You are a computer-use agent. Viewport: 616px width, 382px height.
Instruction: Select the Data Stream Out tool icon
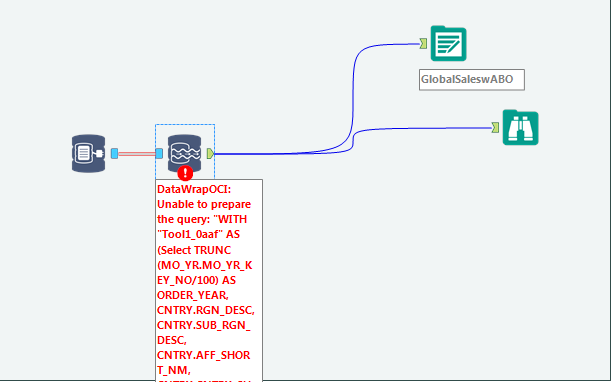click(184, 153)
